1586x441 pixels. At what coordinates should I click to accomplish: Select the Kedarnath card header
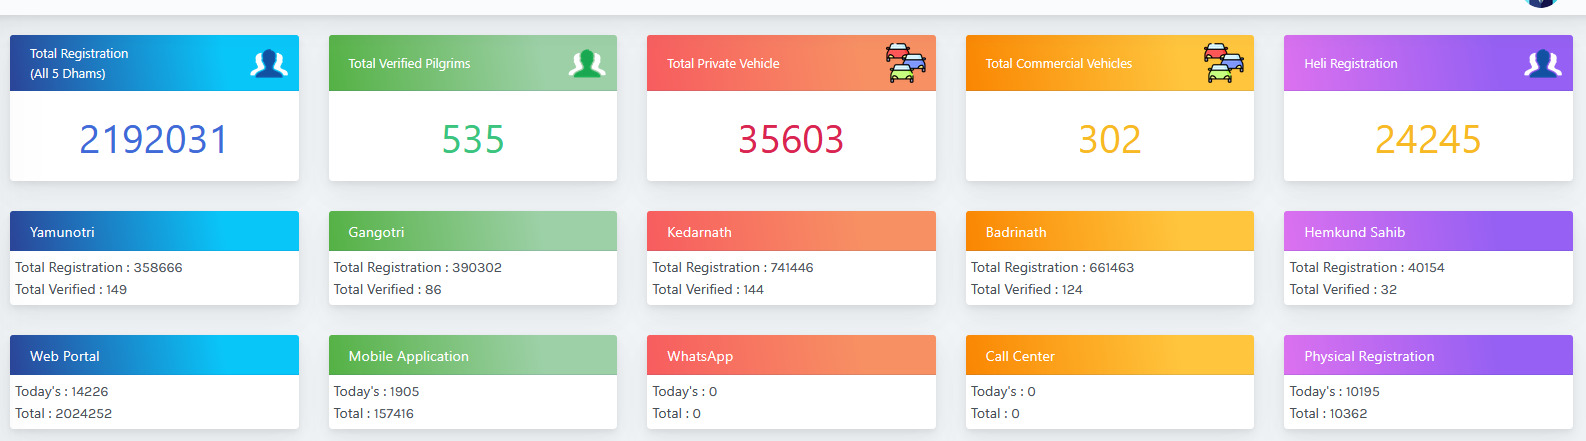point(791,232)
